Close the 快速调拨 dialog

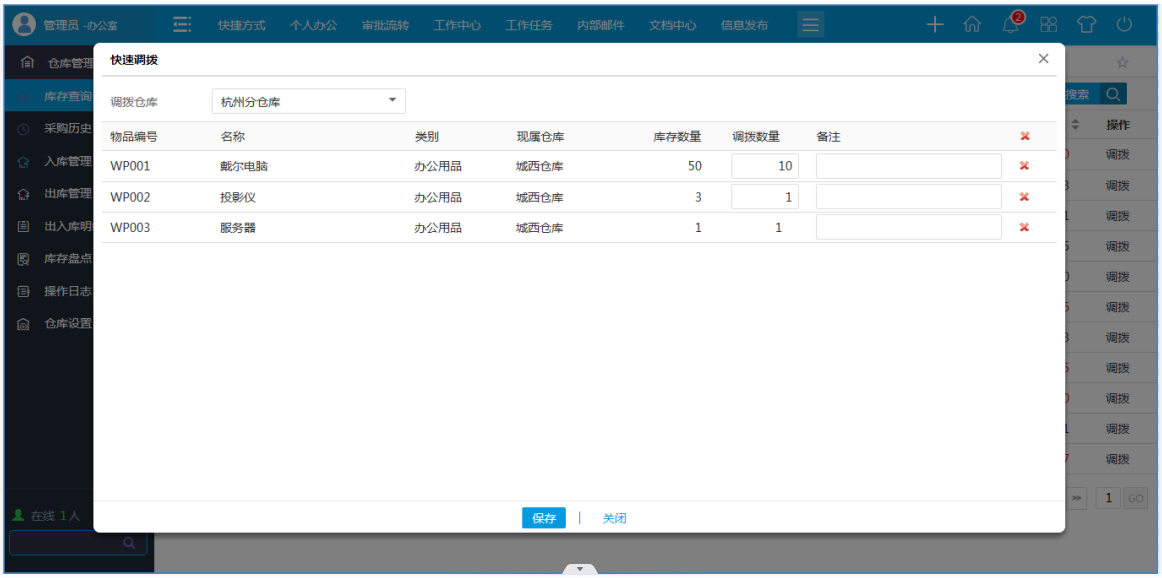(1043, 59)
